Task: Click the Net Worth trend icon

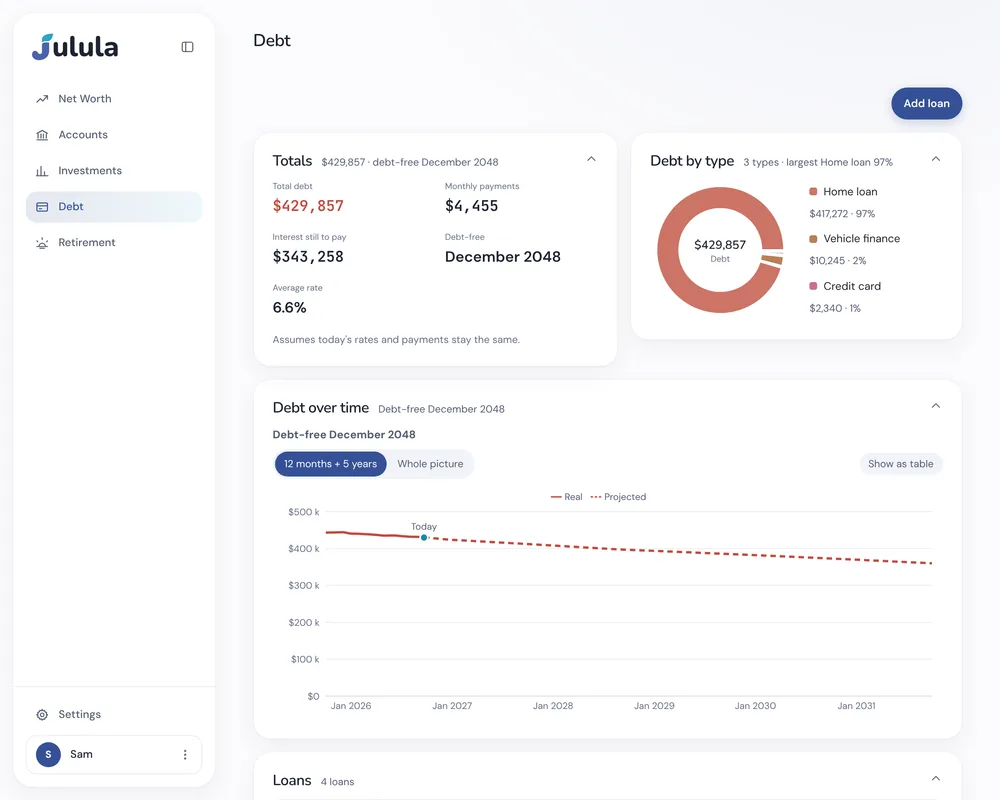Action: pos(42,99)
